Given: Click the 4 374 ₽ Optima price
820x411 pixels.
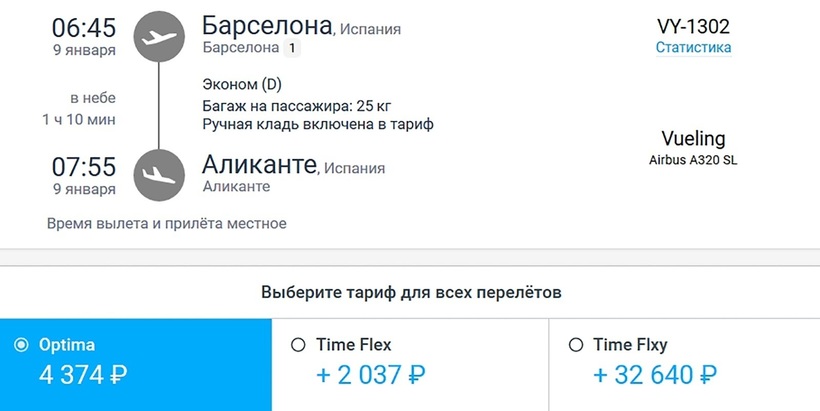Looking at the screenshot, I should tap(83, 376).
